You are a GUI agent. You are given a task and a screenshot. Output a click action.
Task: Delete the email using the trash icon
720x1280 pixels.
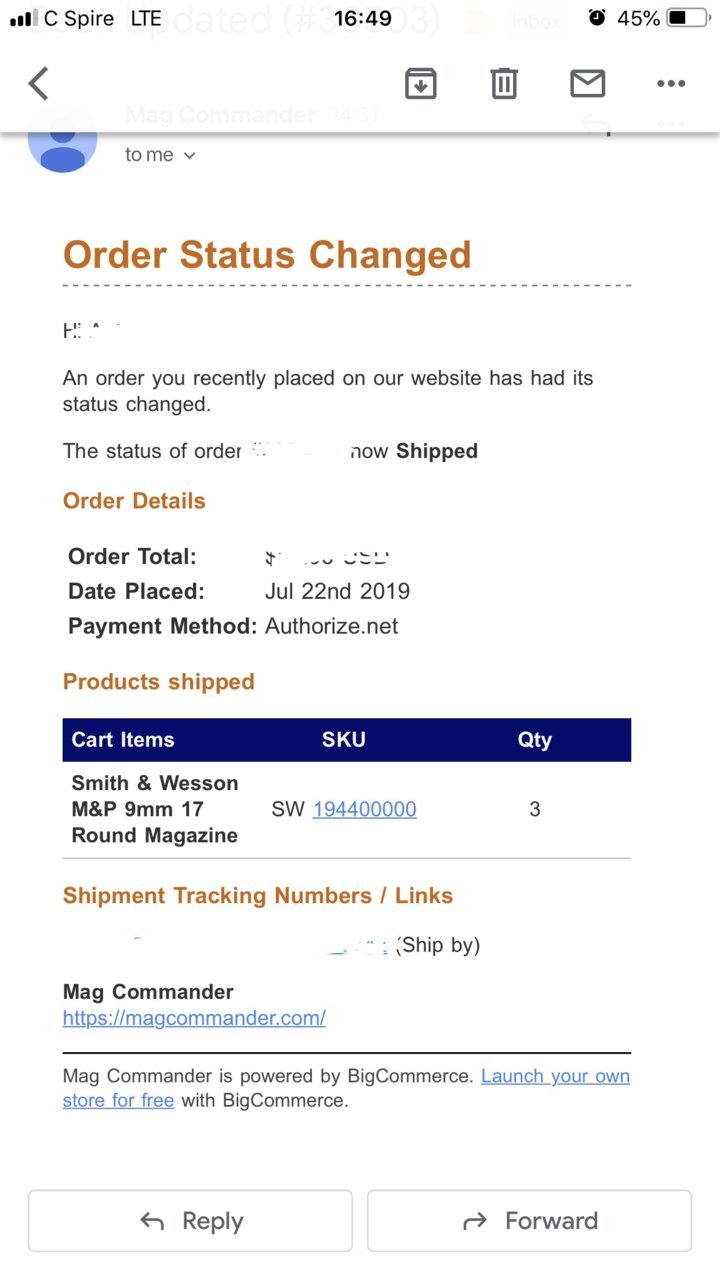tap(504, 84)
